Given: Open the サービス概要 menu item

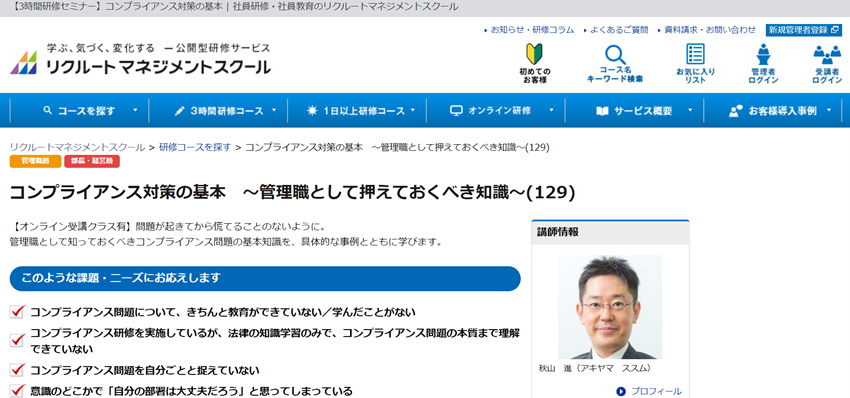Looking at the screenshot, I should (x=635, y=111).
